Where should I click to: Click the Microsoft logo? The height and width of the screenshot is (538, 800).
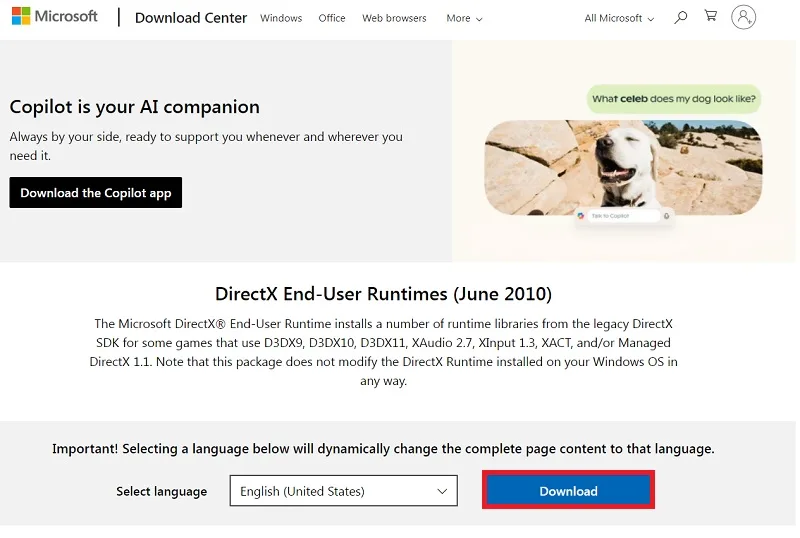coord(54,16)
